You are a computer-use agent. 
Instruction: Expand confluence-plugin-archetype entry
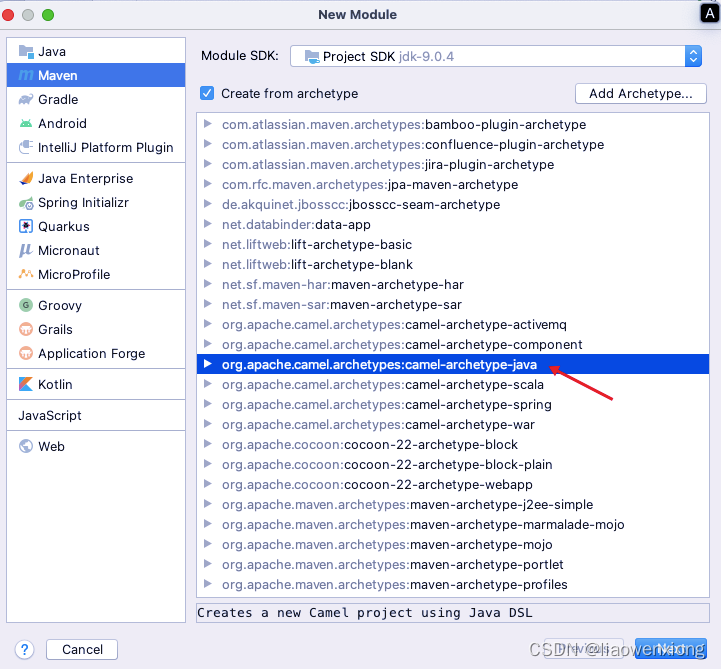(x=208, y=144)
